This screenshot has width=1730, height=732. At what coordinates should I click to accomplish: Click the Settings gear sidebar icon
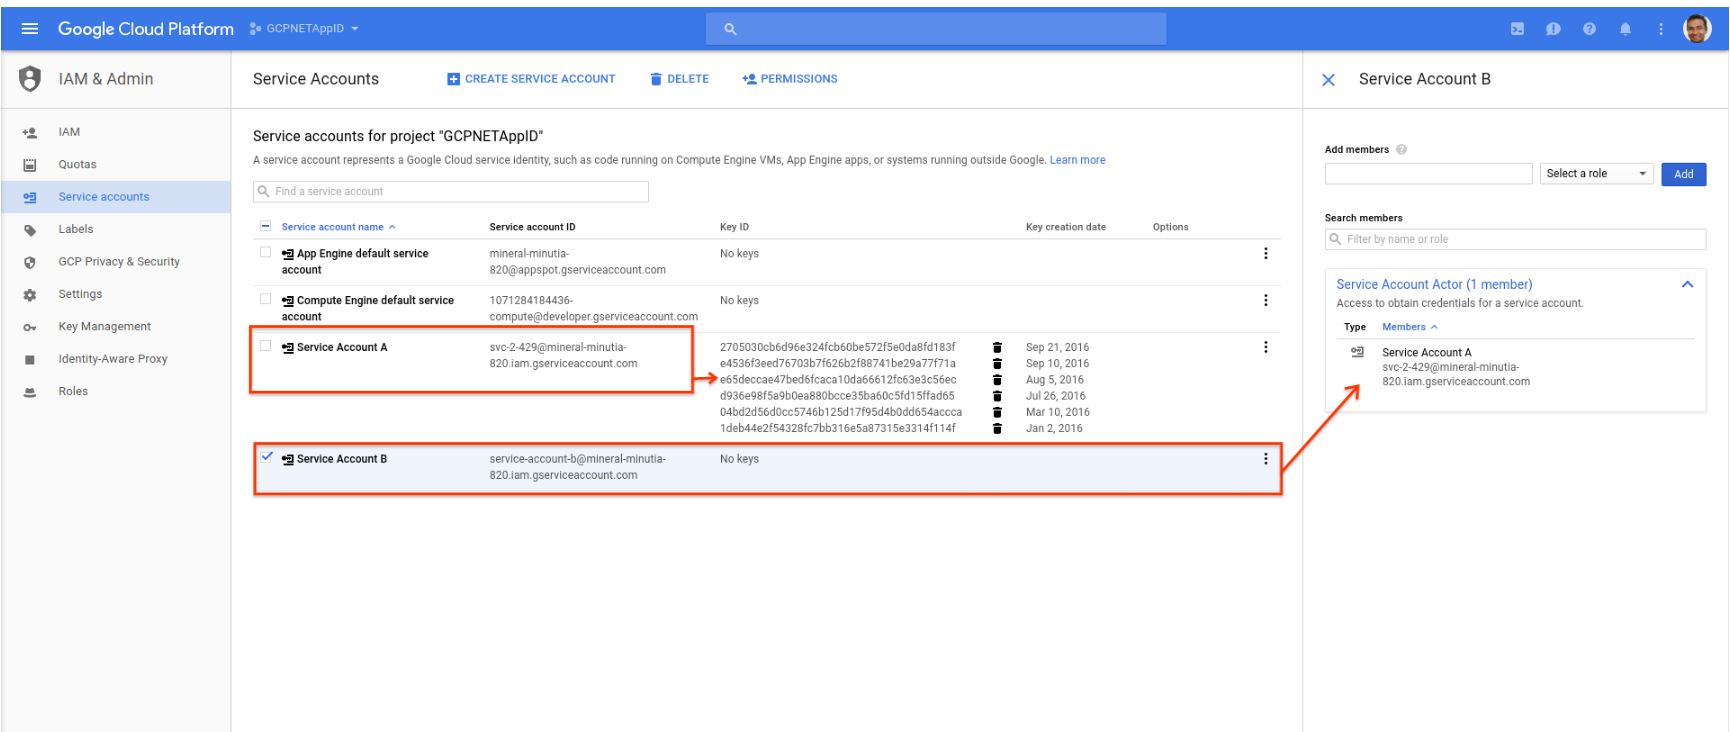tap(30, 295)
